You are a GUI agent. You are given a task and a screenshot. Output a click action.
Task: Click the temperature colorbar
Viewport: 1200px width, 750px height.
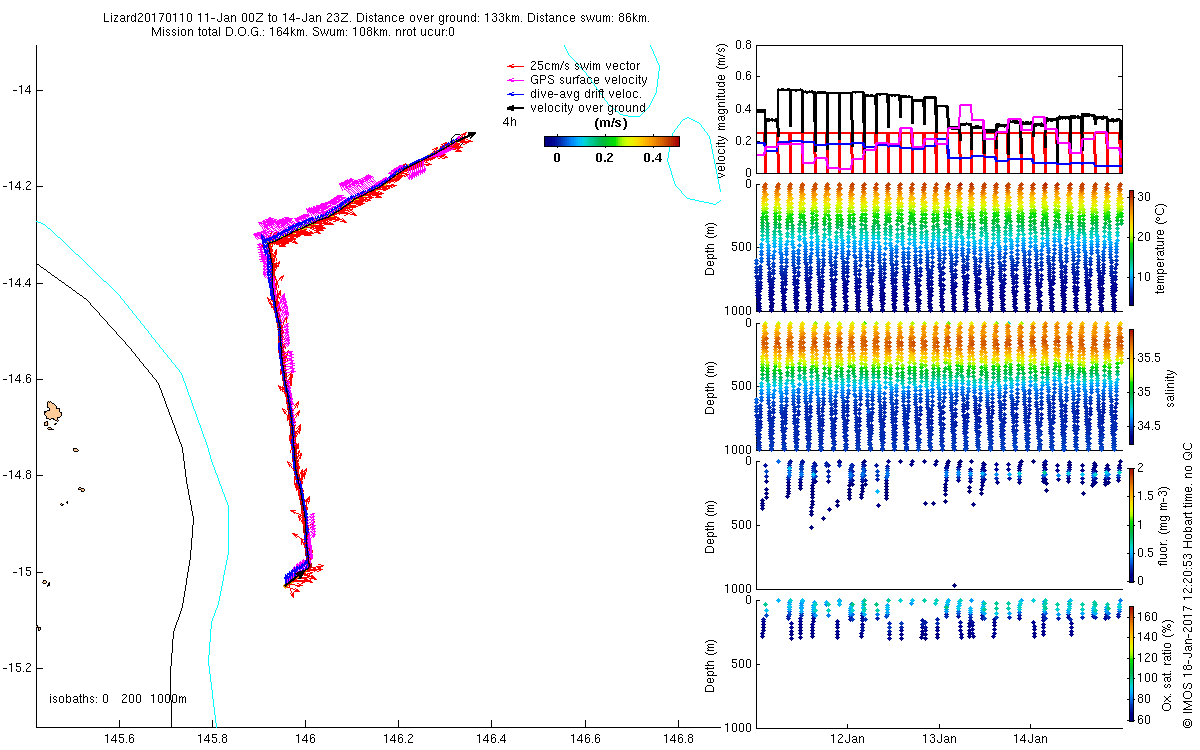click(1132, 247)
